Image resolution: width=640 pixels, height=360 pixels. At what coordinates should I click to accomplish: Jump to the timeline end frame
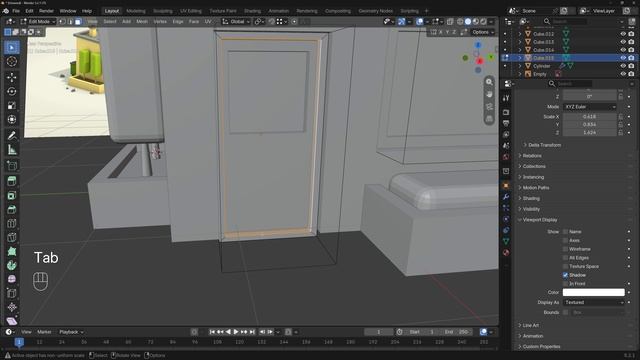[x=252, y=332]
